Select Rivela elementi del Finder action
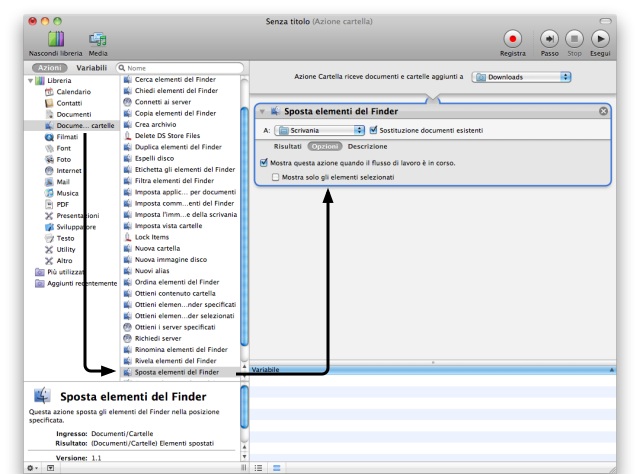The image size is (640, 474). point(176,361)
